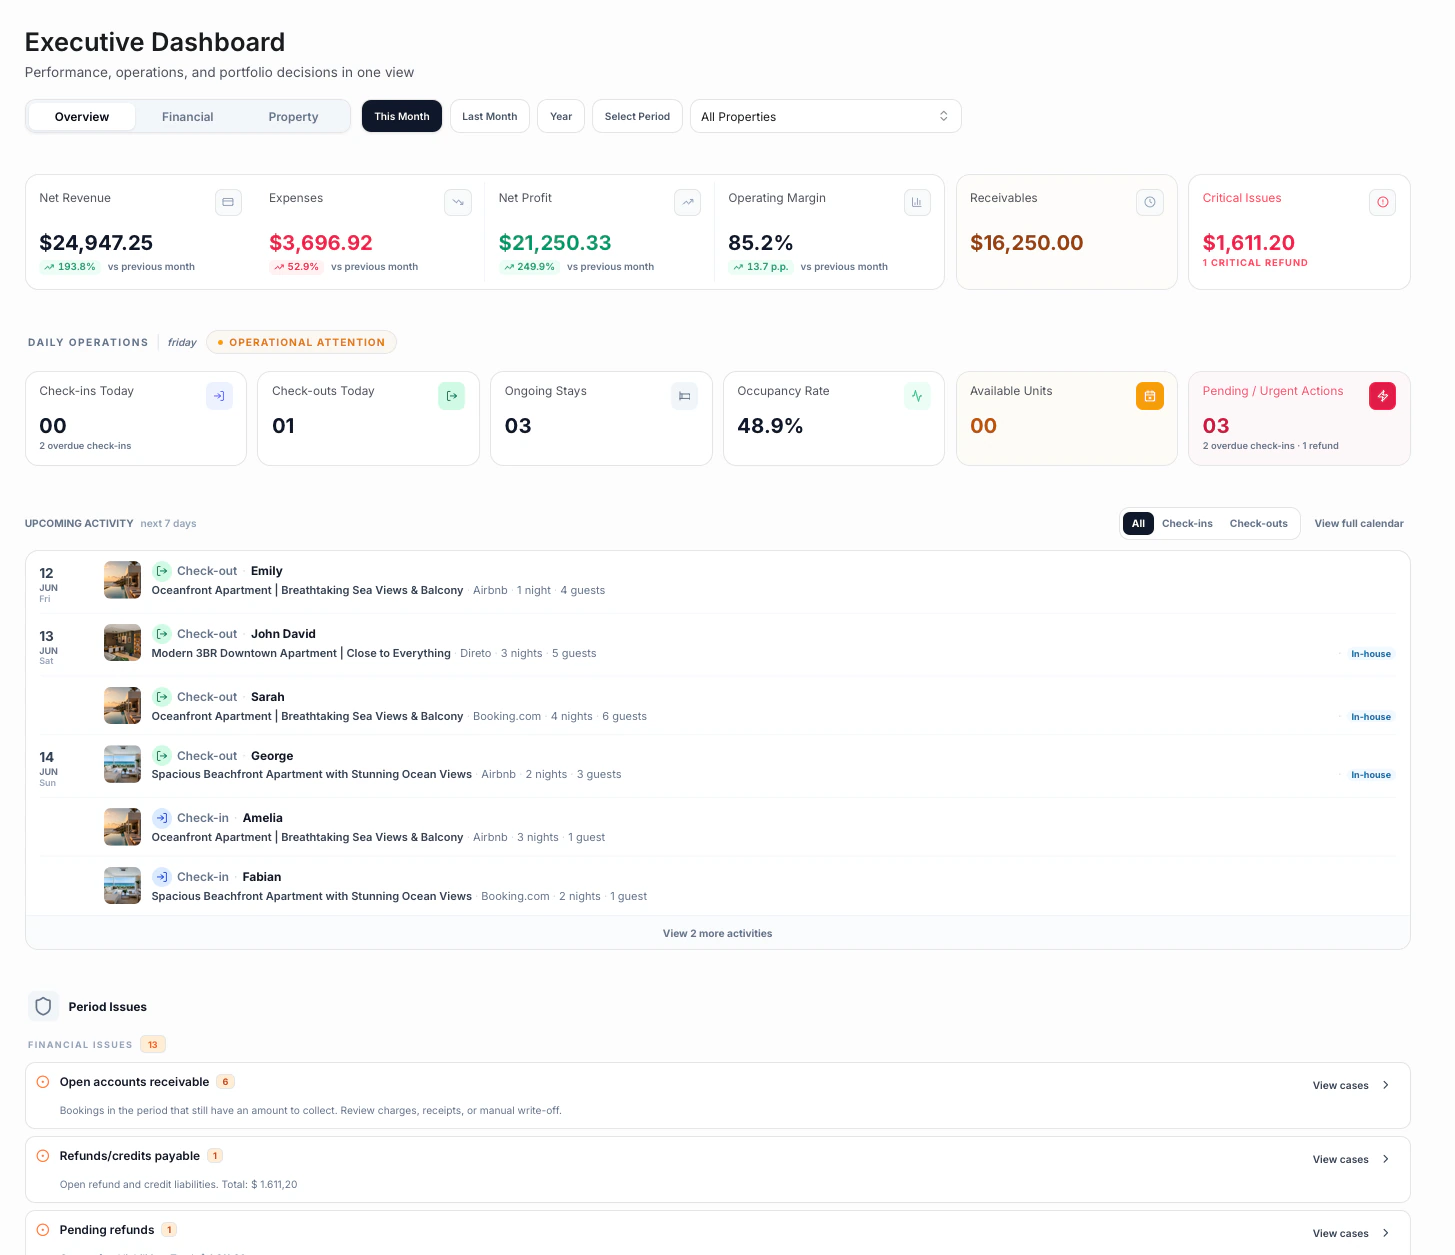
Task: Click the In-house badge on John David's row
Action: 1370,654
